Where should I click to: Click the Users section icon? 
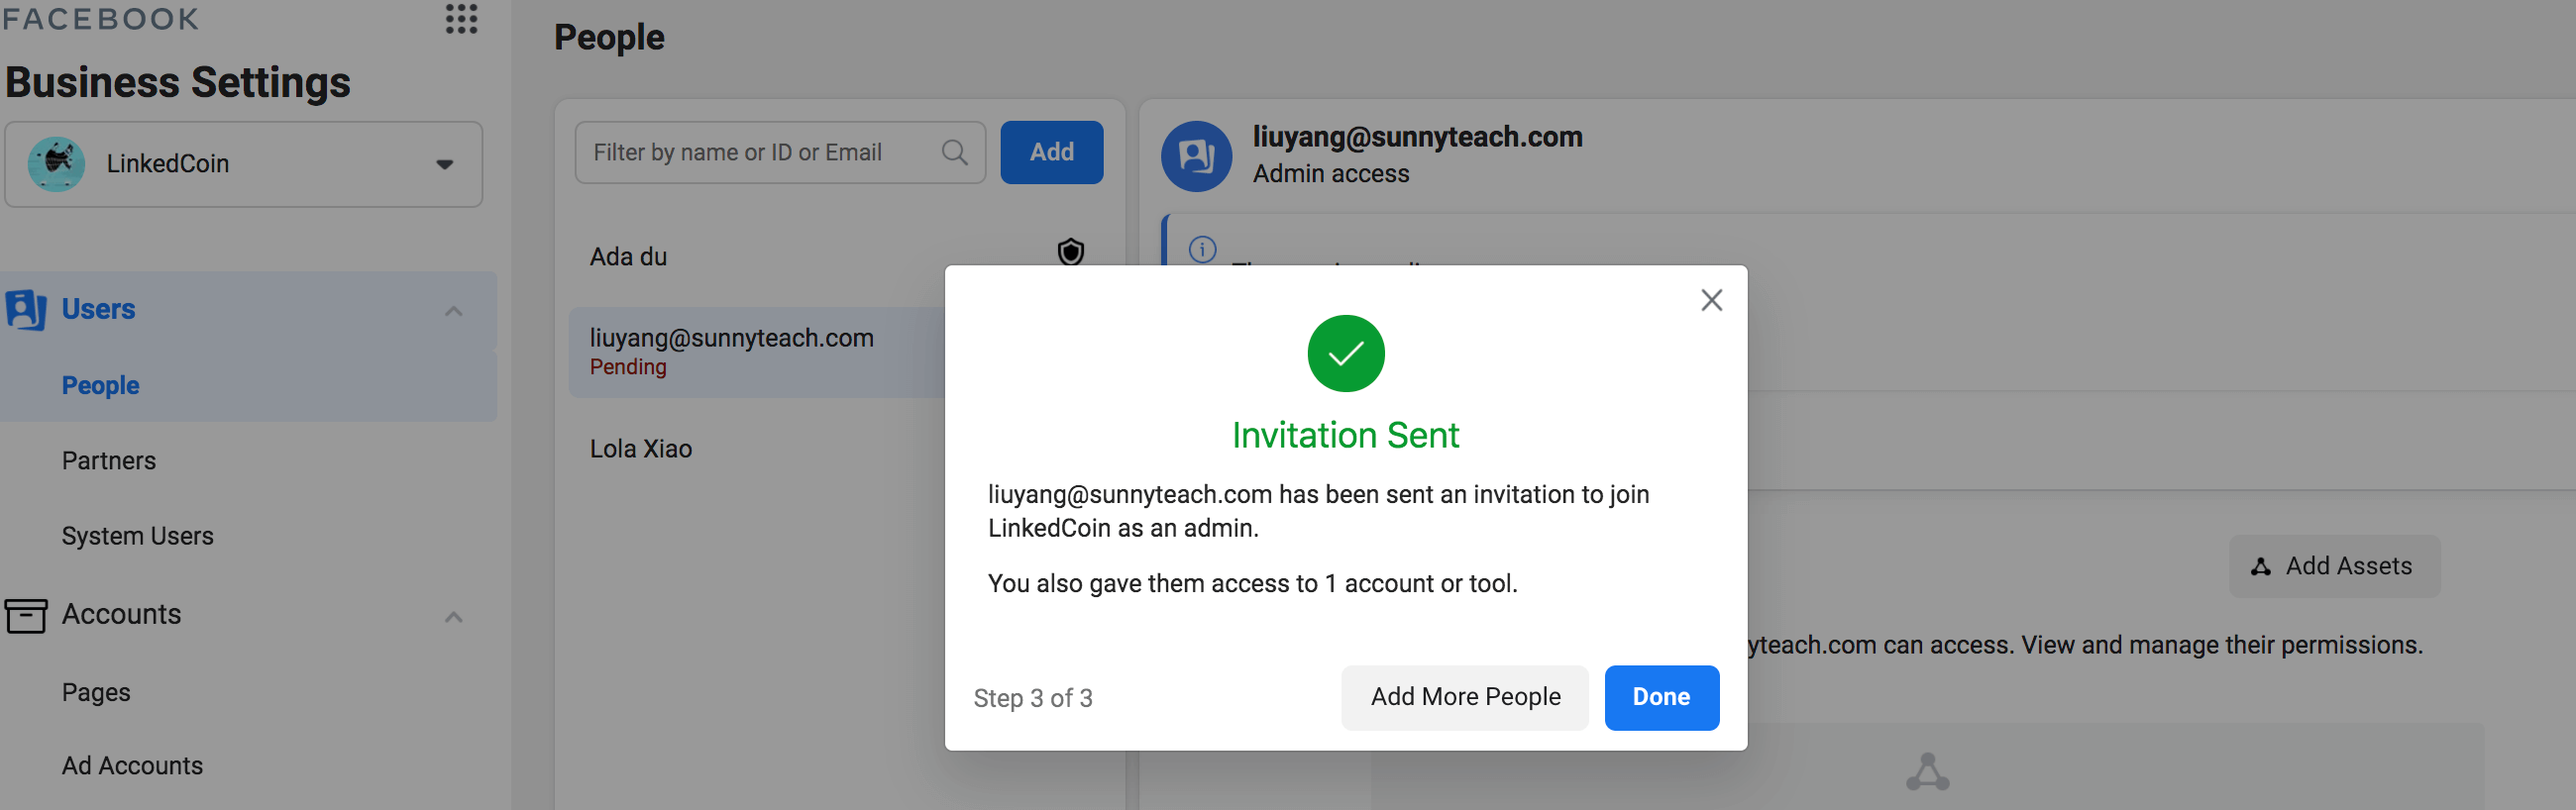26,310
